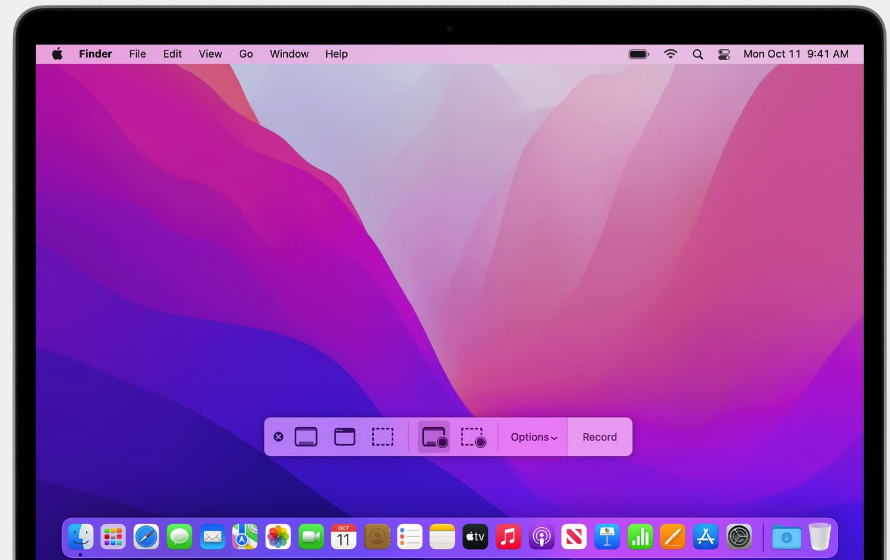Open the Window menu
This screenshot has width=890, height=560.
(289, 54)
